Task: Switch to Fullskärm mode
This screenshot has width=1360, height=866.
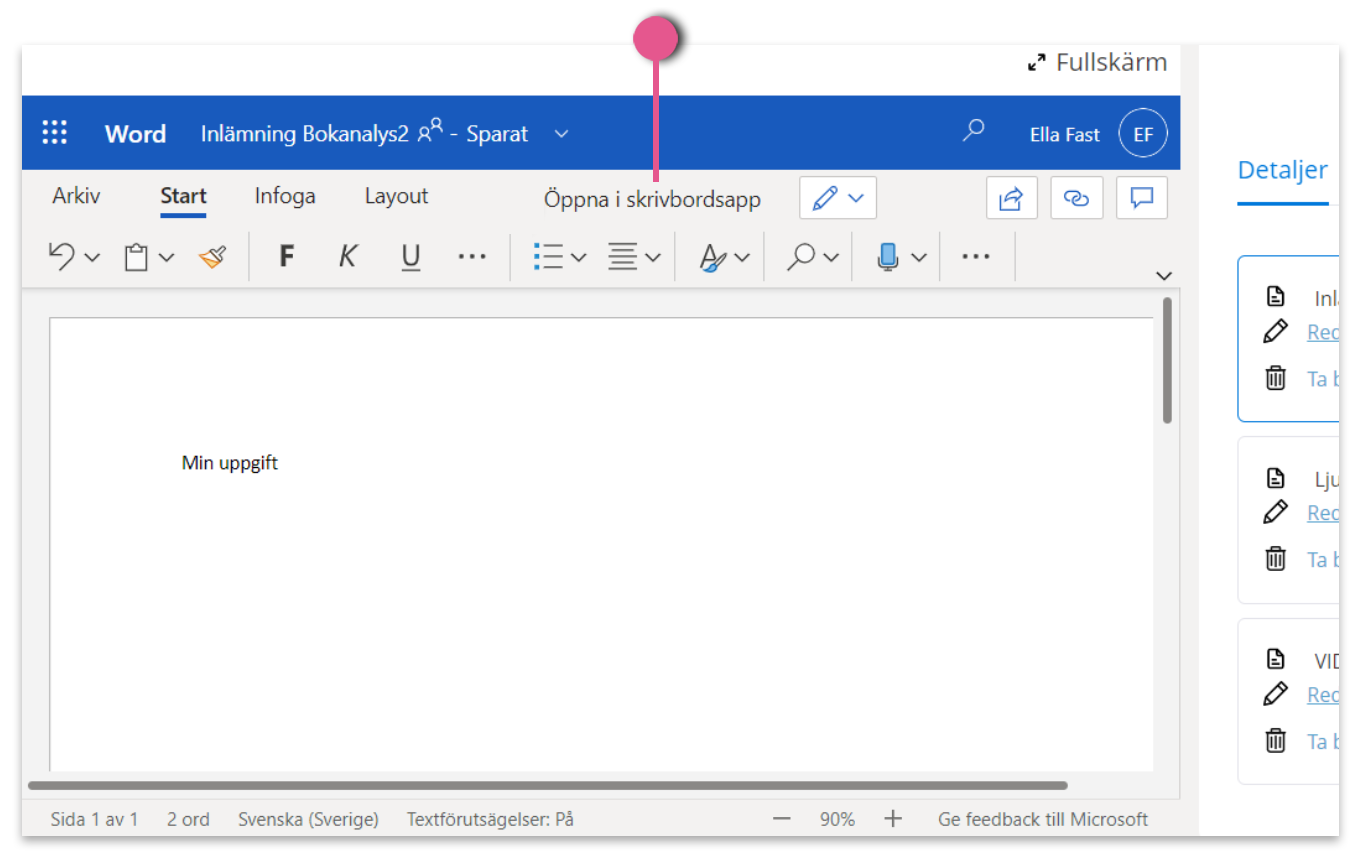Action: pos(1097,62)
